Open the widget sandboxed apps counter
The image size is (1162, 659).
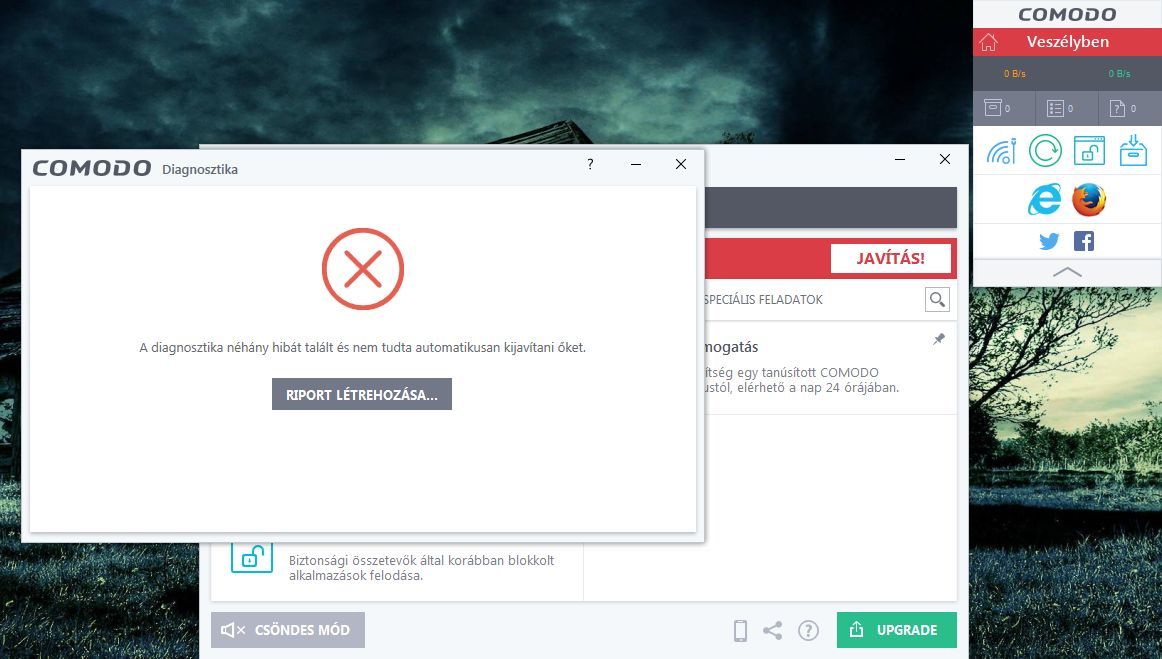(997, 108)
